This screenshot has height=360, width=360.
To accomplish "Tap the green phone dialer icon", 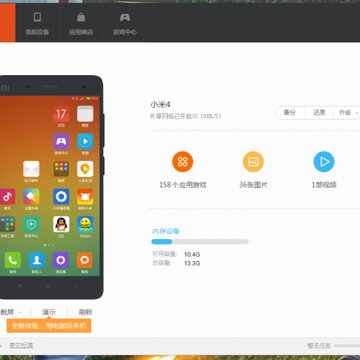I will tap(13, 260).
